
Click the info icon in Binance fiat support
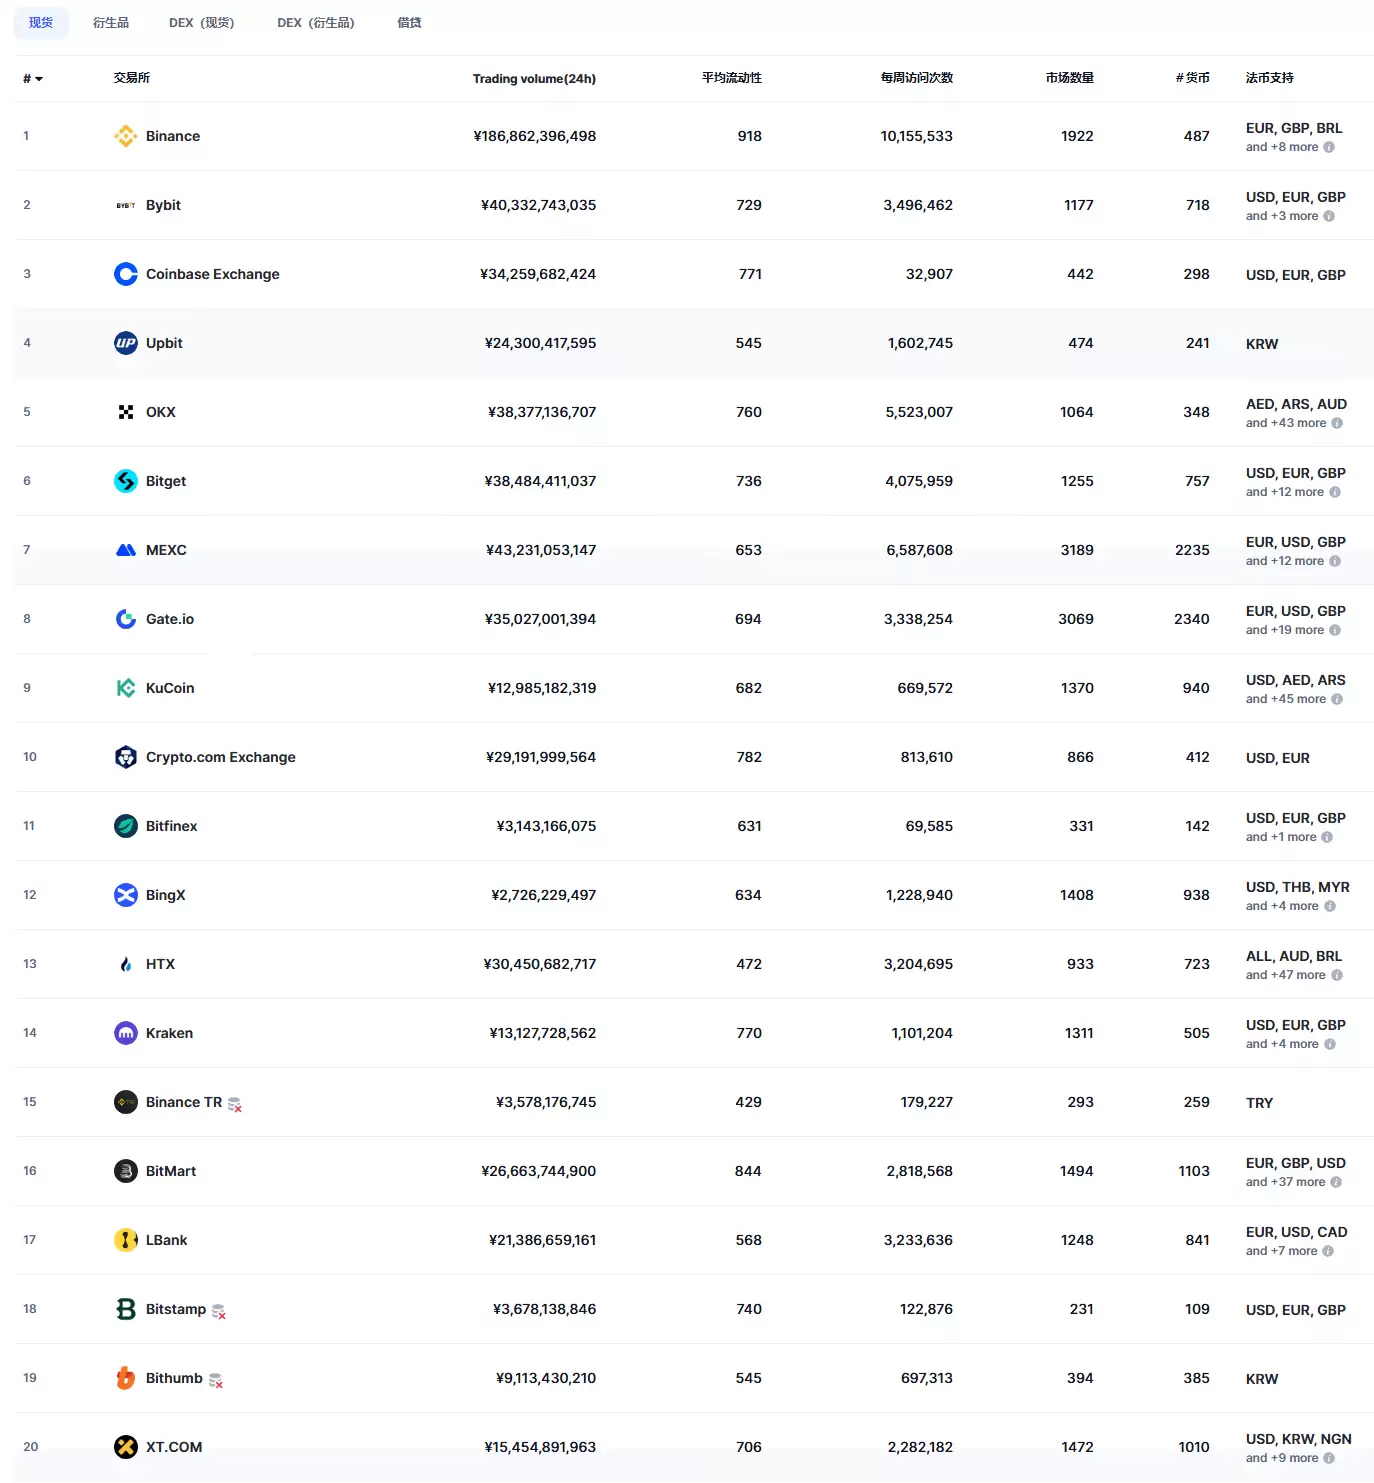(1329, 147)
